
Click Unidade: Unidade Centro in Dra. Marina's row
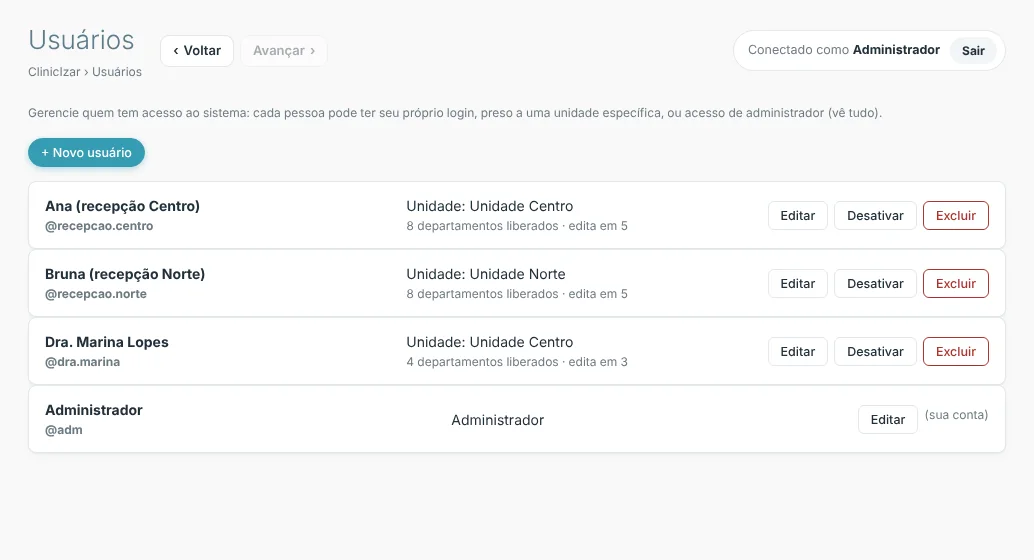pyautogui.click(x=489, y=342)
